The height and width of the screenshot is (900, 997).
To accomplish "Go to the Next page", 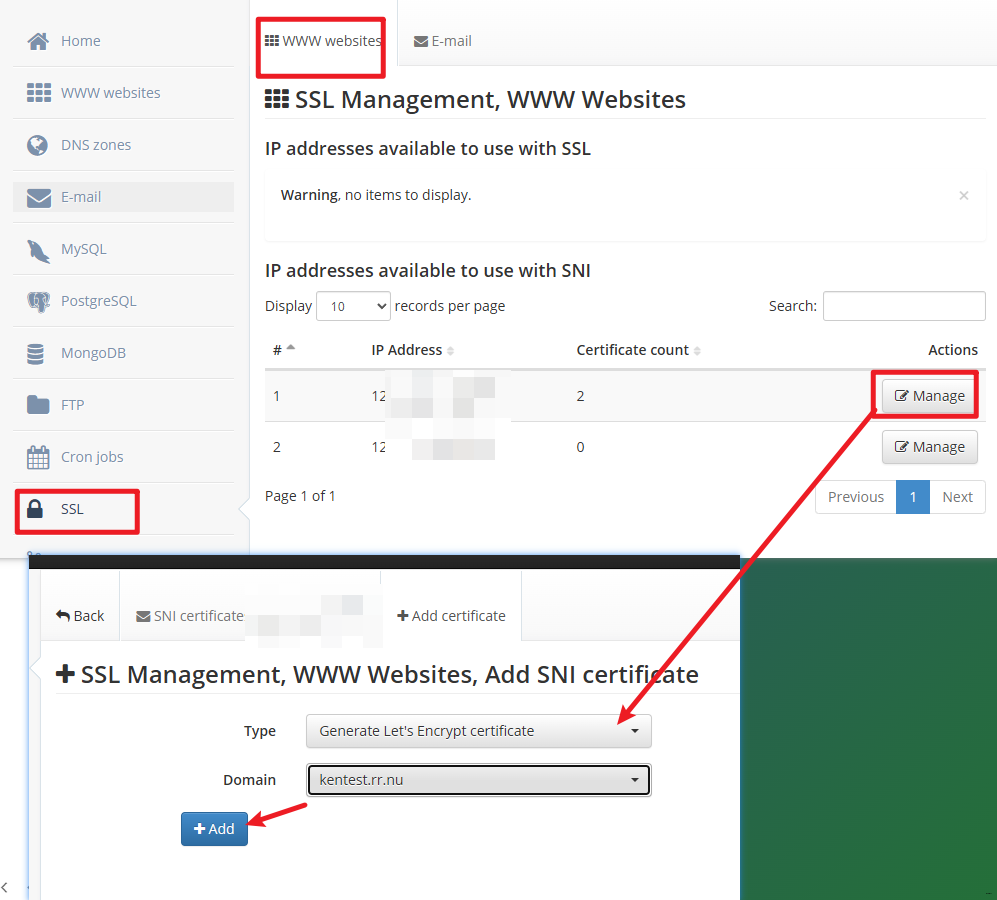I will 957,497.
